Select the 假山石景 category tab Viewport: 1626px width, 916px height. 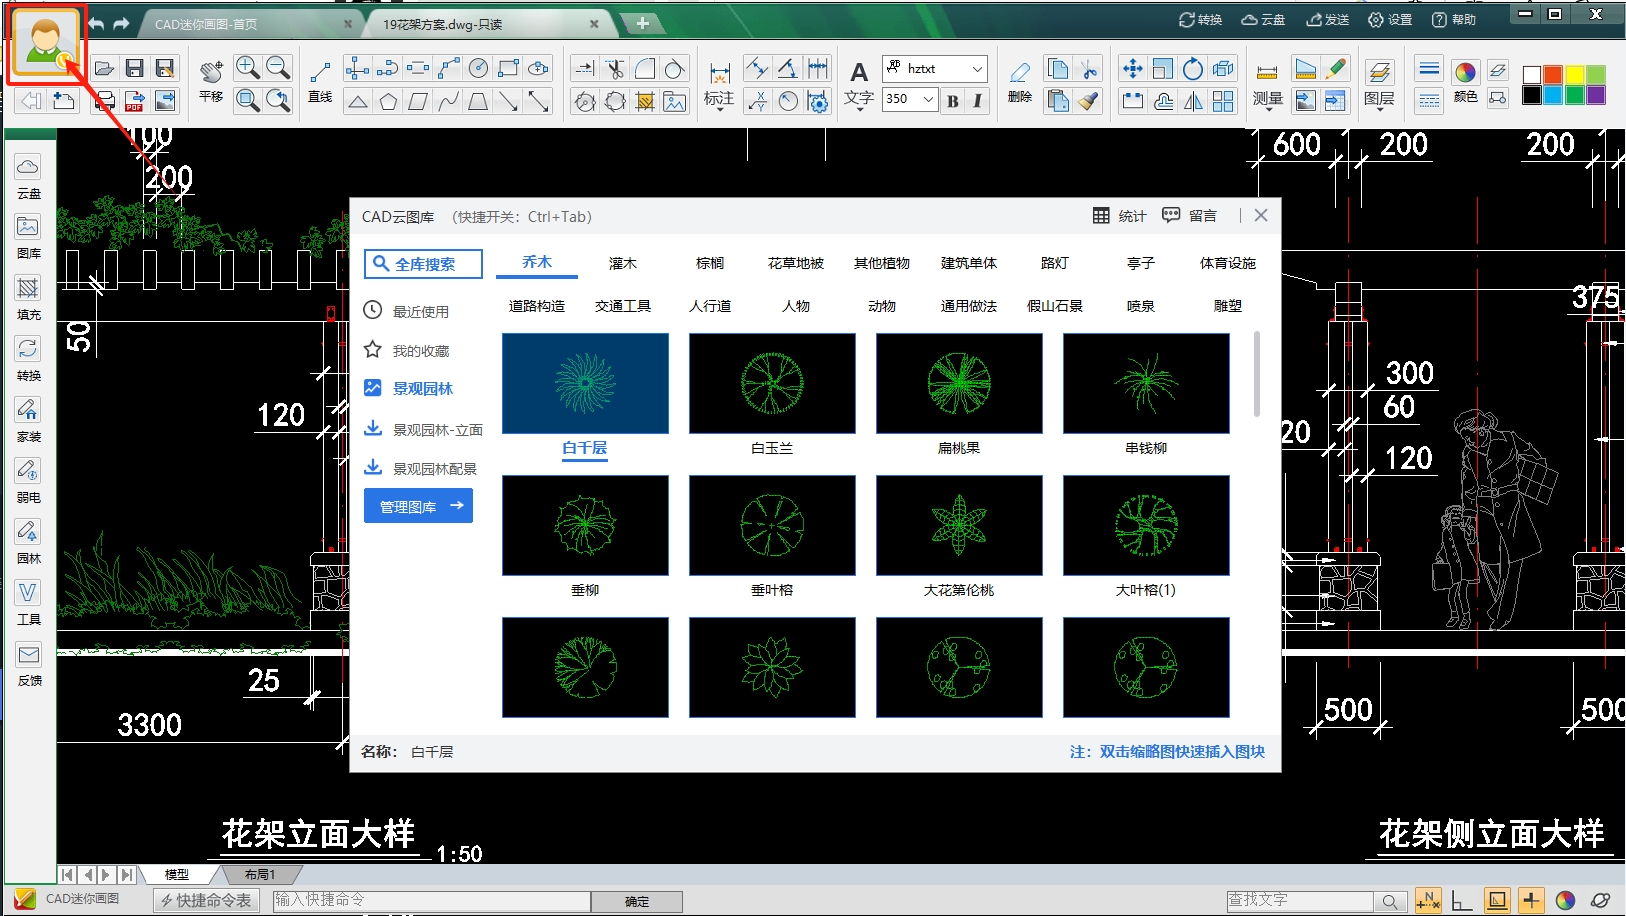click(x=1055, y=306)
